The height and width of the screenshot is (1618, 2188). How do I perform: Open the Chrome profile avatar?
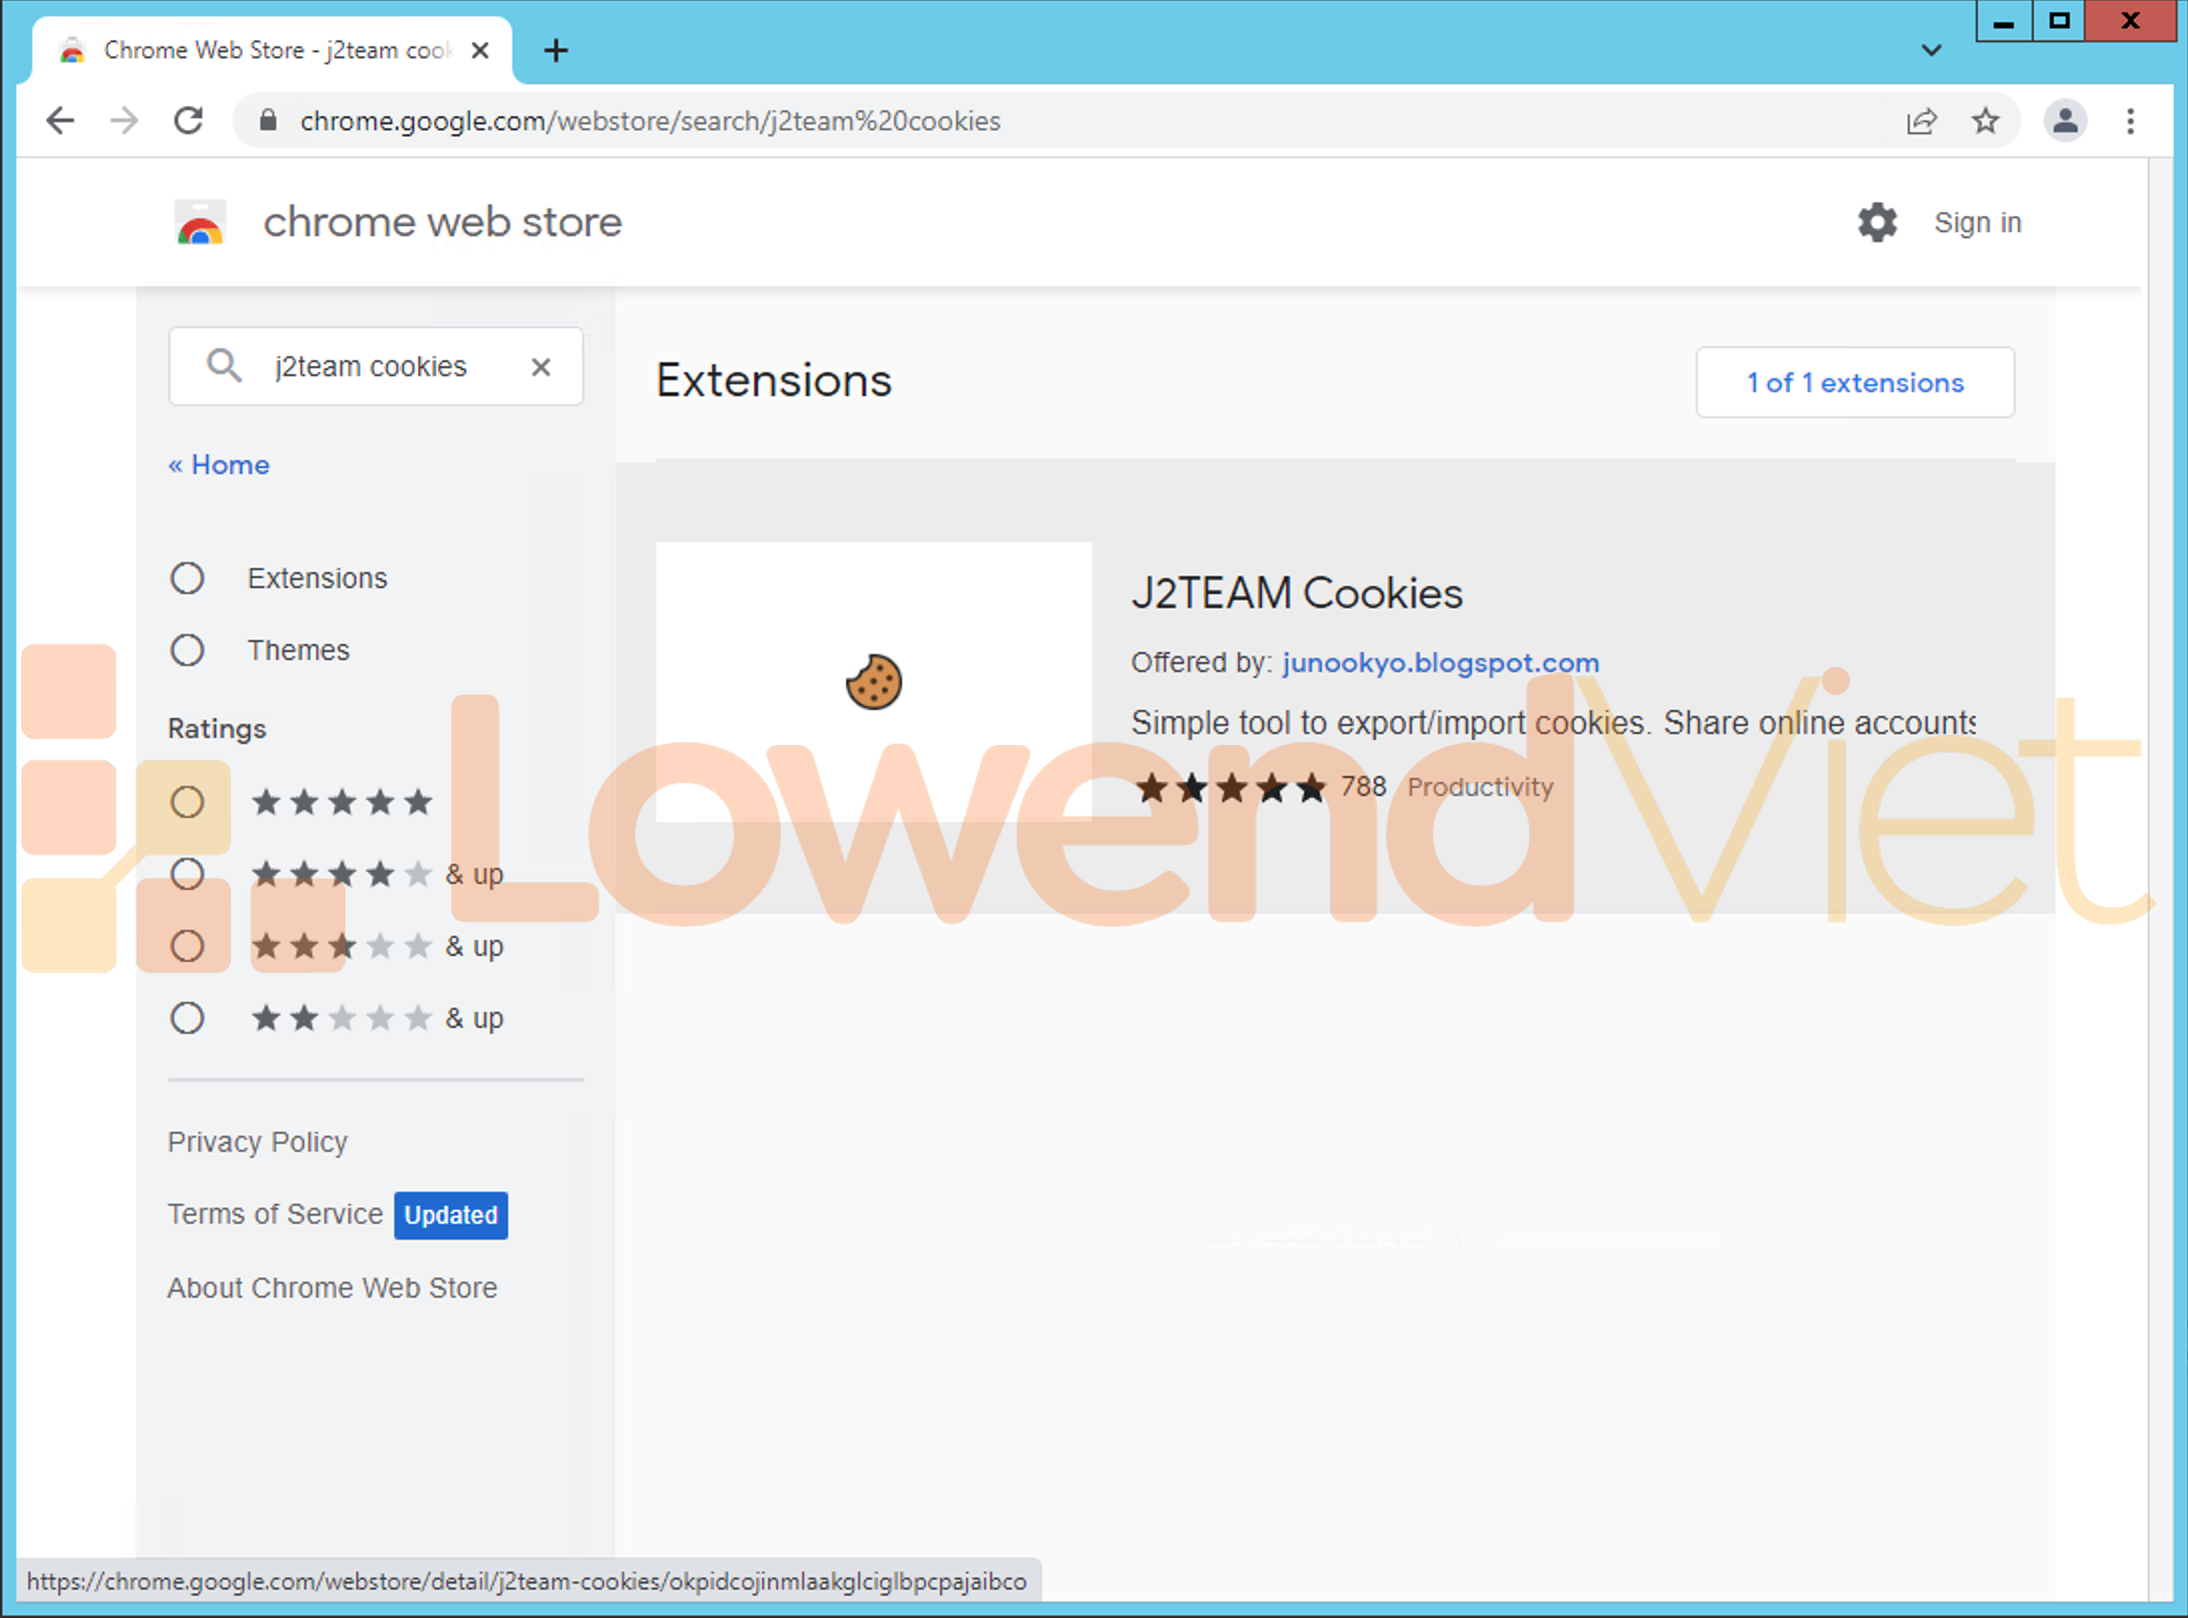(x=2065, y=121)
